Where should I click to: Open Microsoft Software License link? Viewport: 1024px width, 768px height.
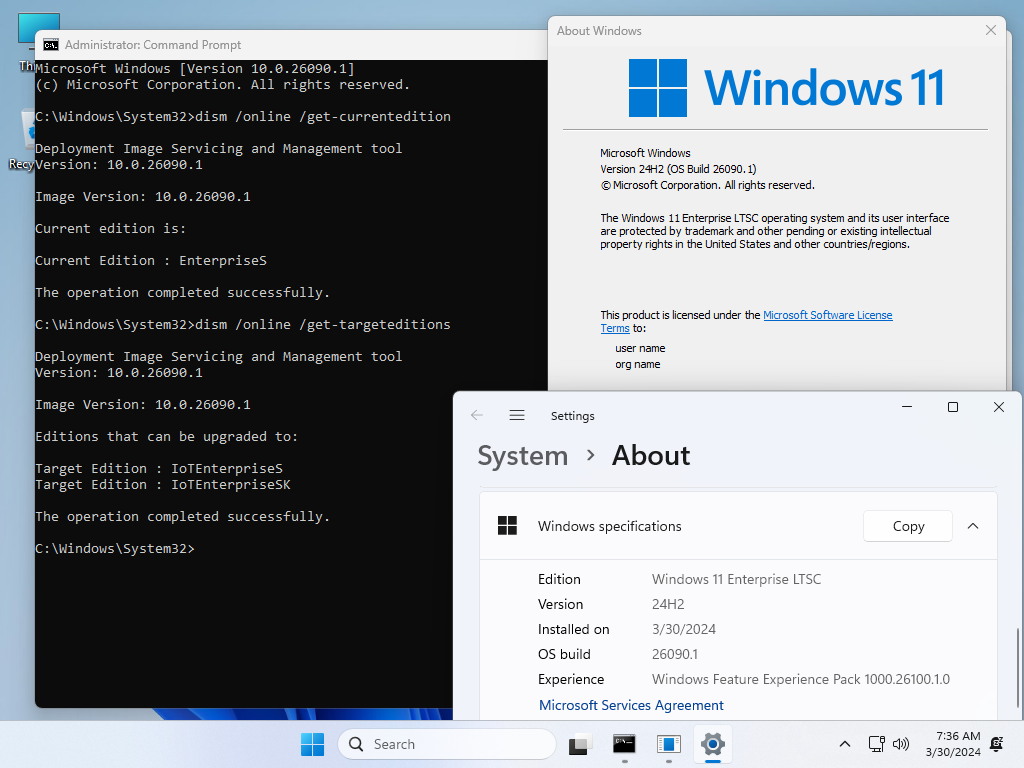827,315
